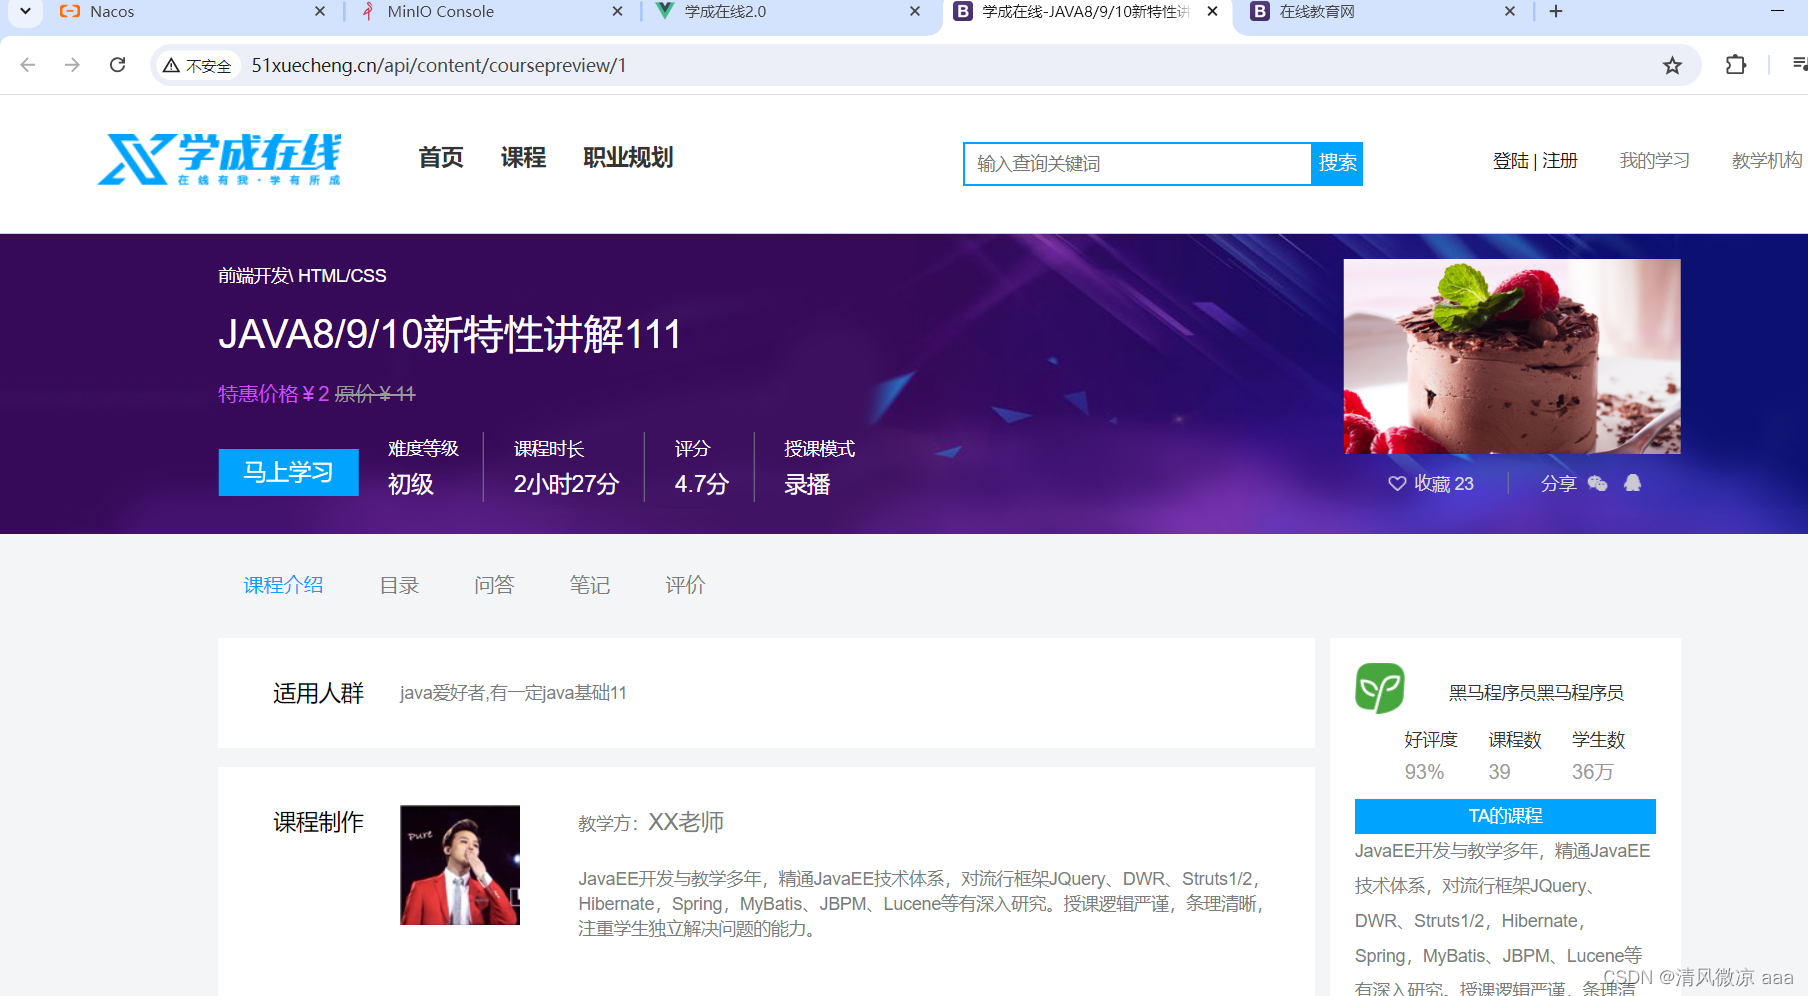Open 我的学习 link
This screenshot has height=996, width=1808.
[x=1655, y=161]
